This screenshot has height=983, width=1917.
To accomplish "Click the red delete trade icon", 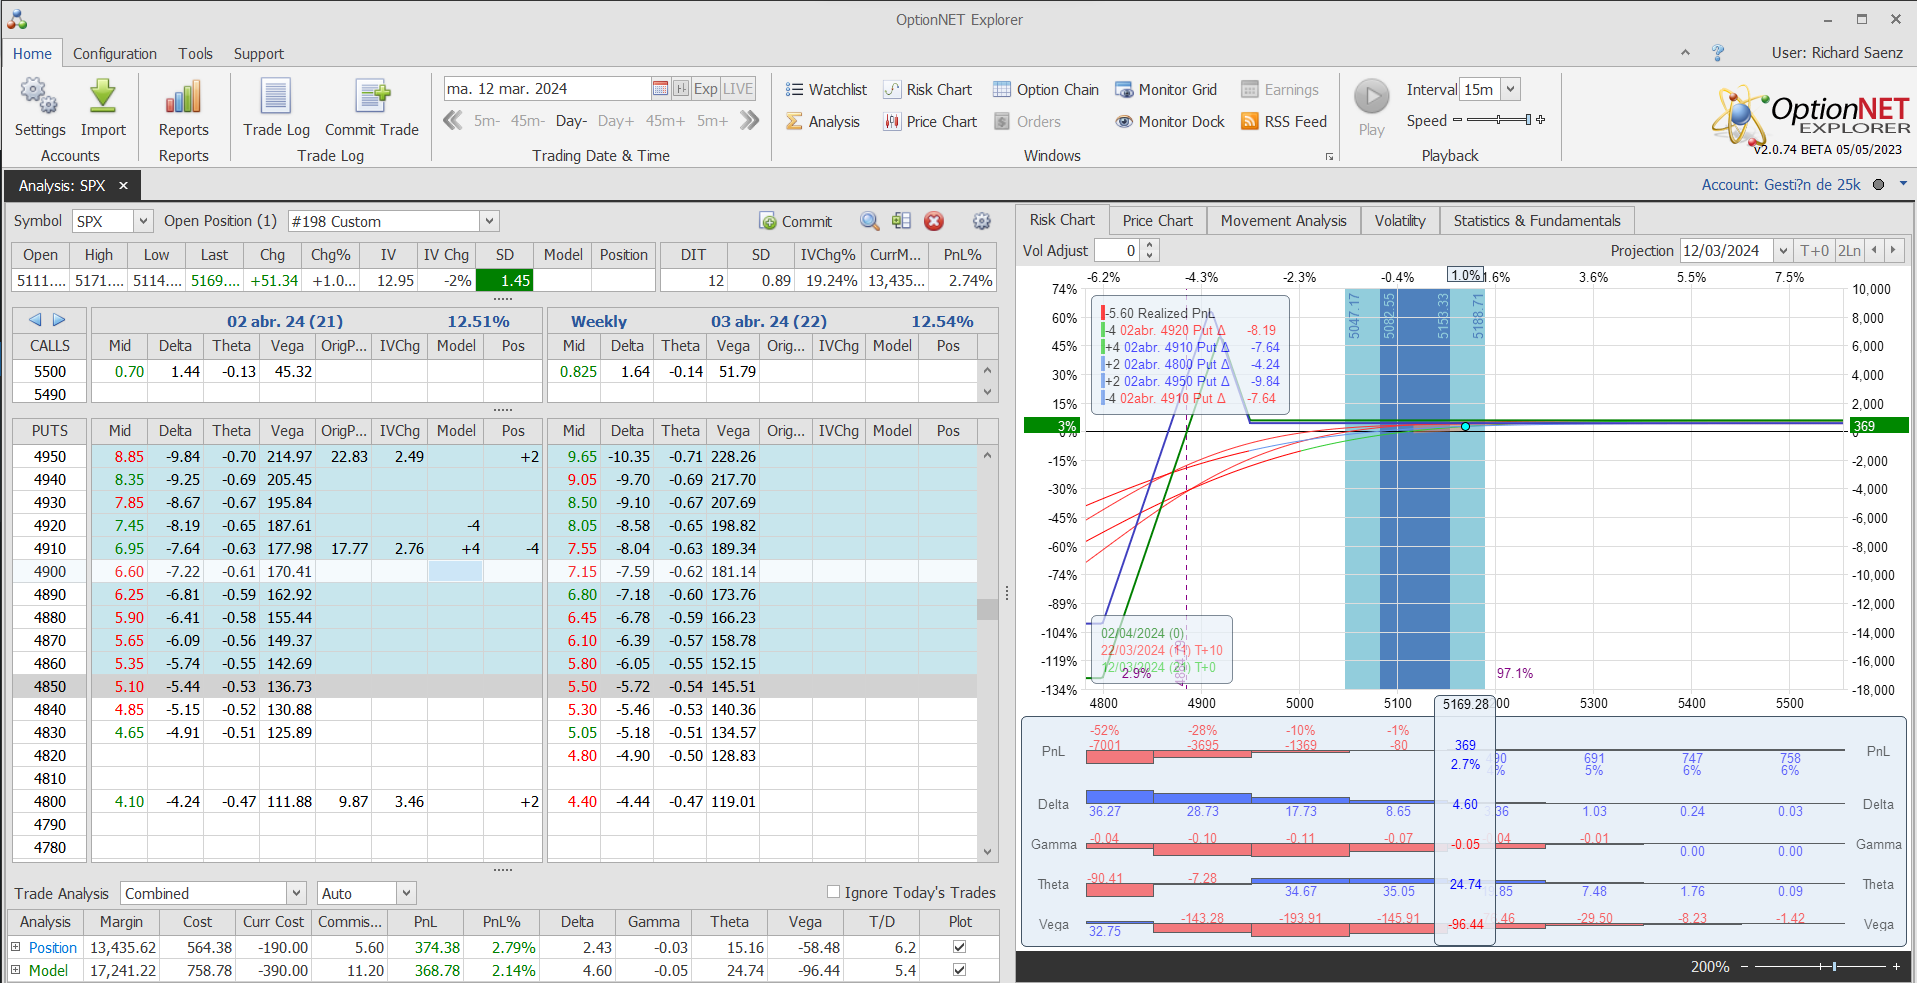I will pos(934,221).
